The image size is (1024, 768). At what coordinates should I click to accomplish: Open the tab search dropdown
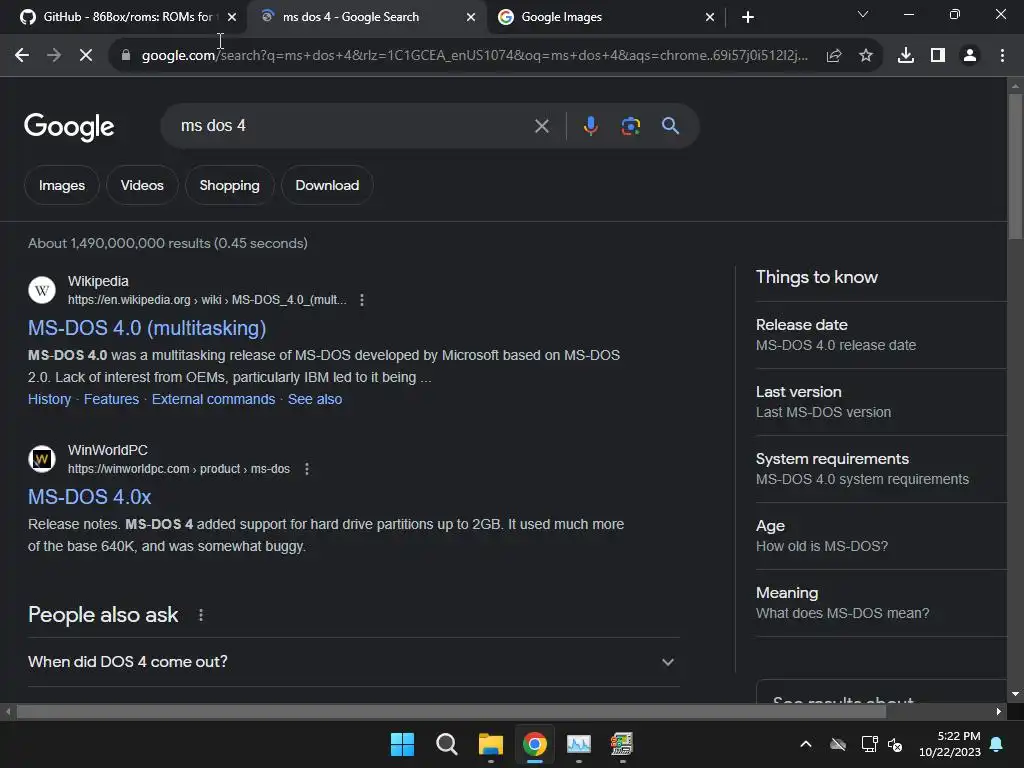[863, 14]
